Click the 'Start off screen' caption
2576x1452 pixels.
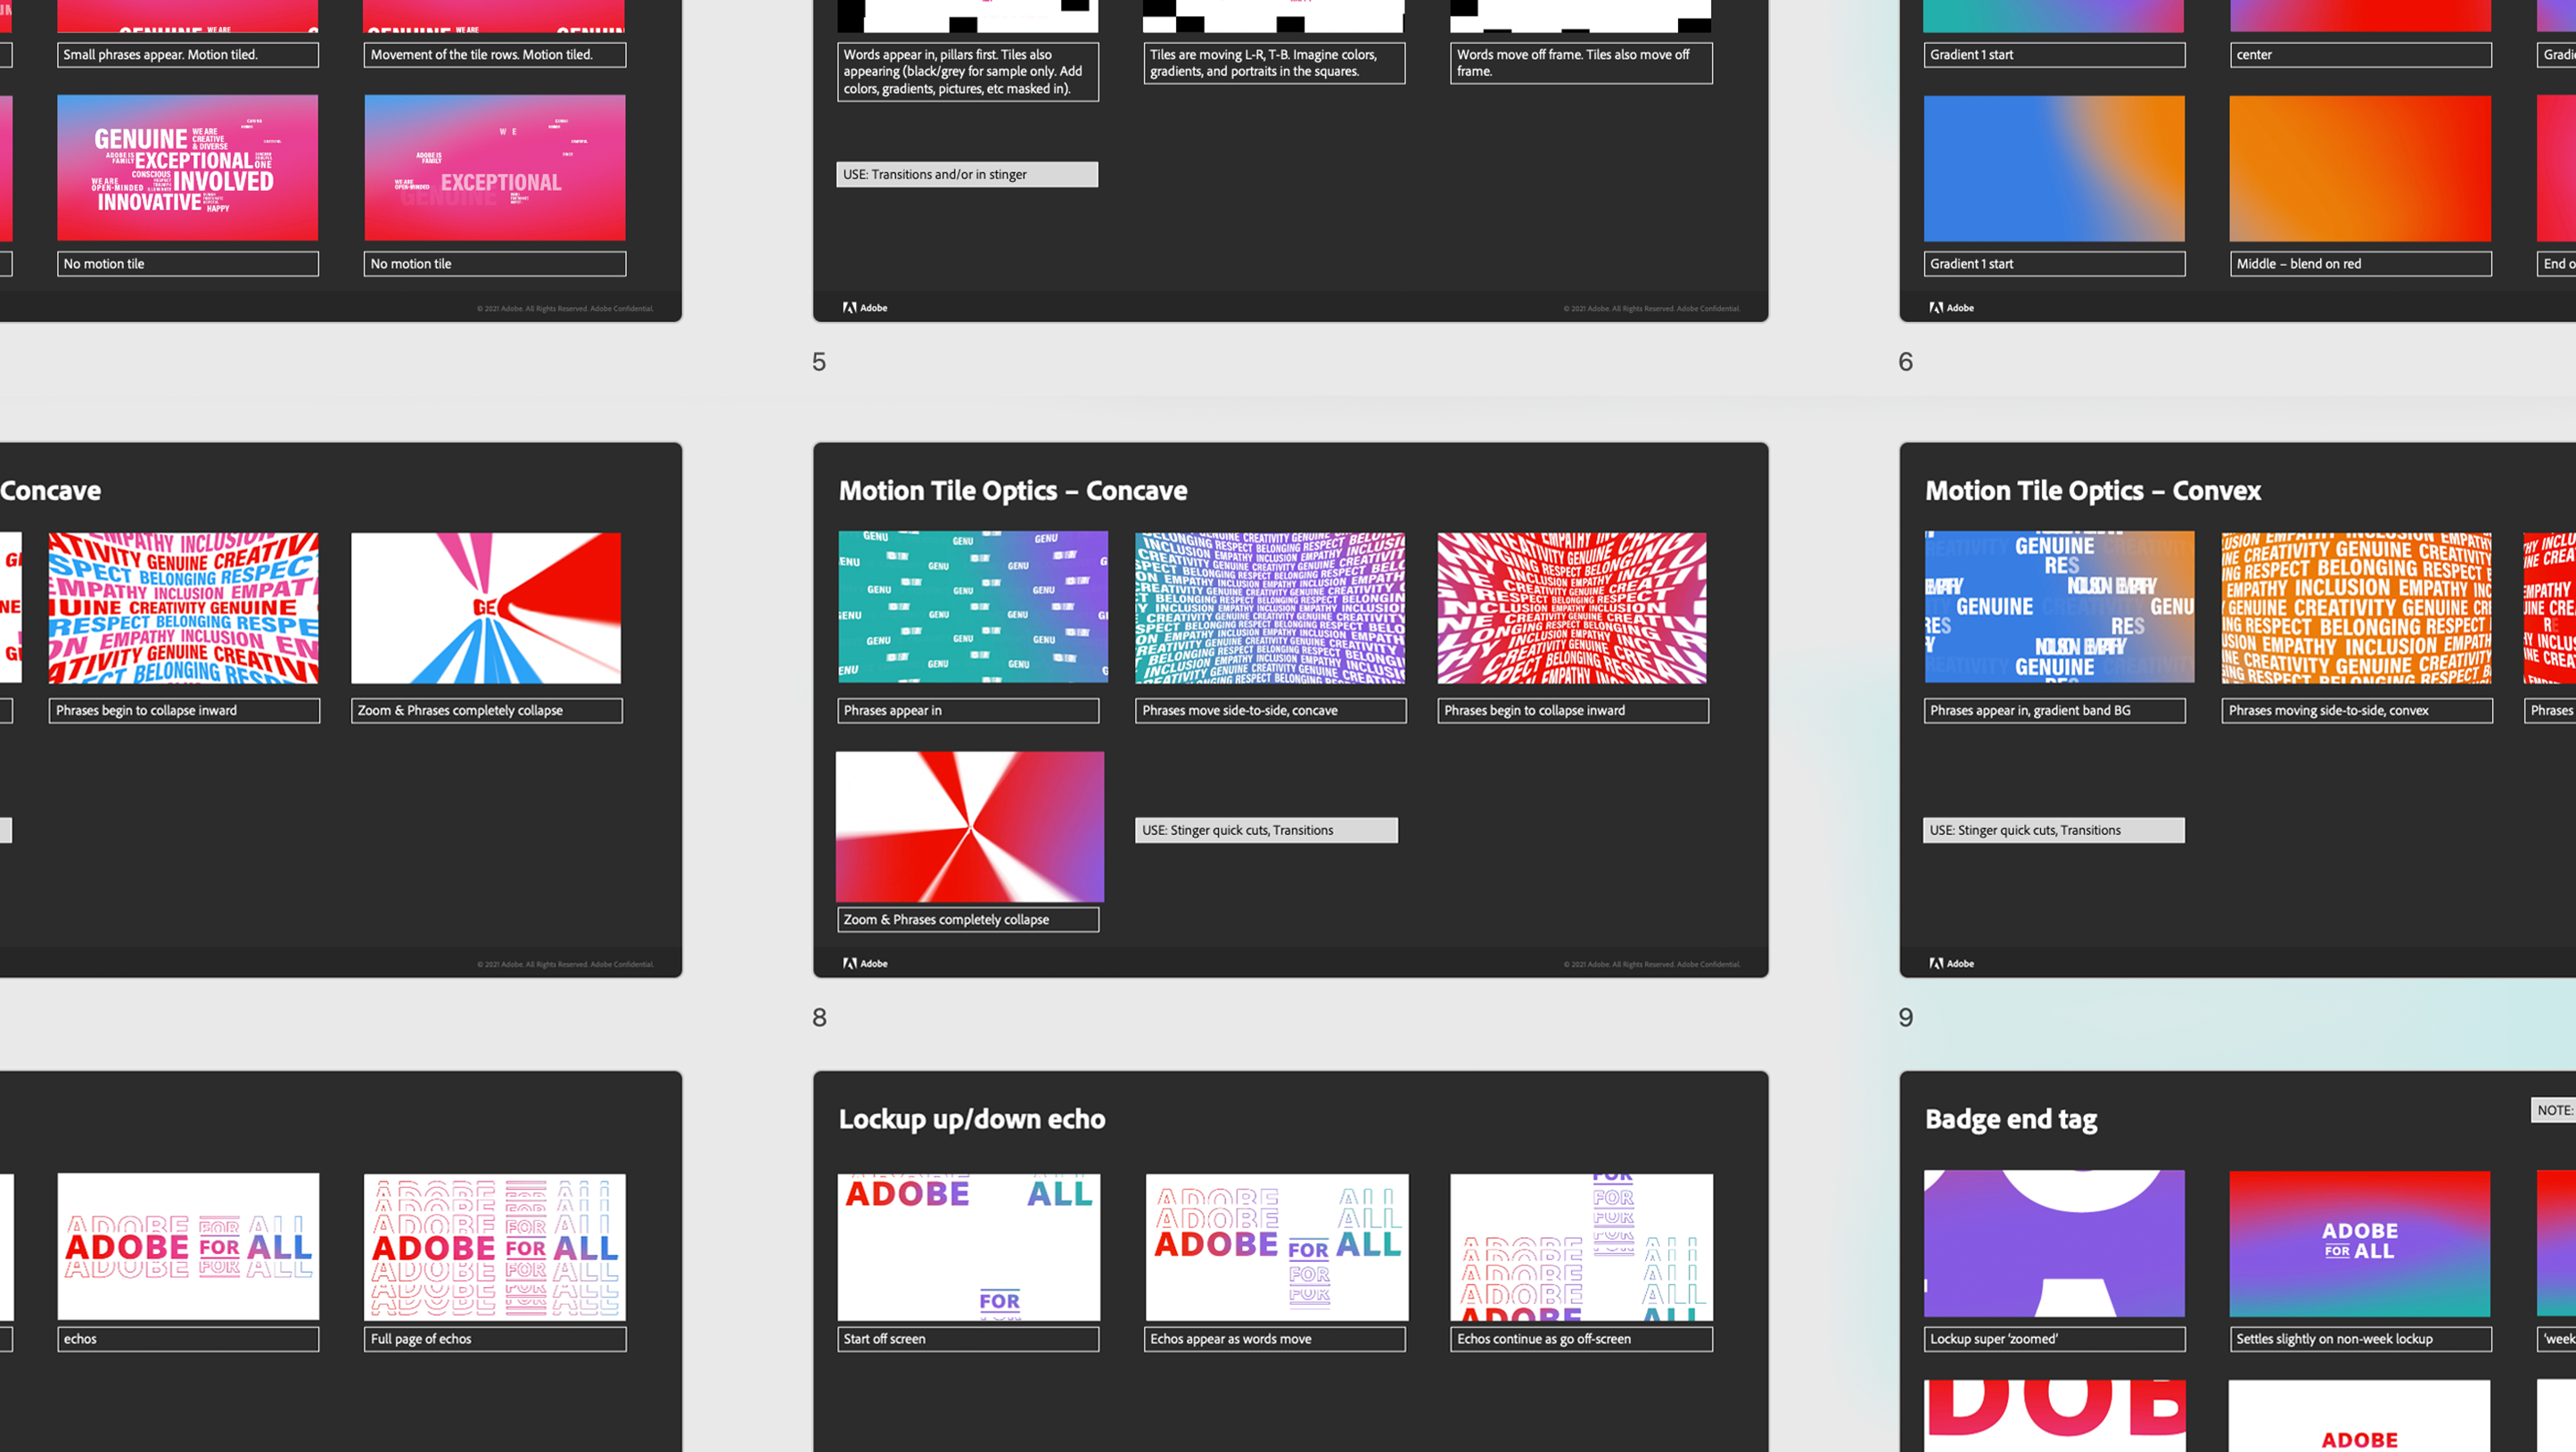click(x=968, y=1338)
